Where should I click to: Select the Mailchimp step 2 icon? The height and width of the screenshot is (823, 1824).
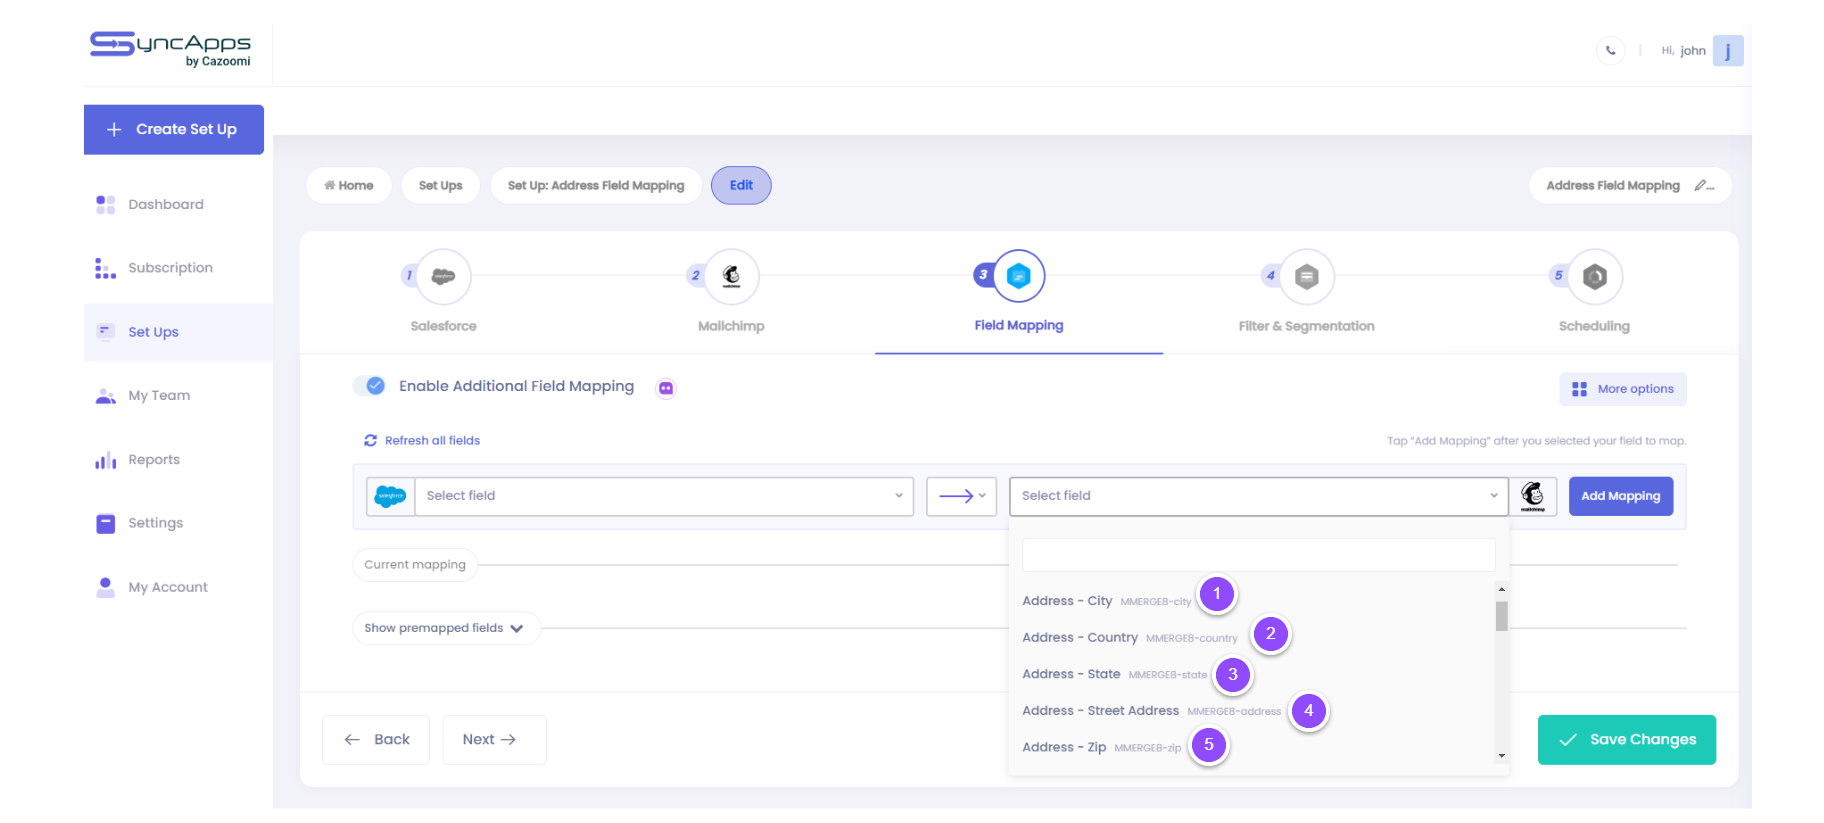click(x=731, y=276)
